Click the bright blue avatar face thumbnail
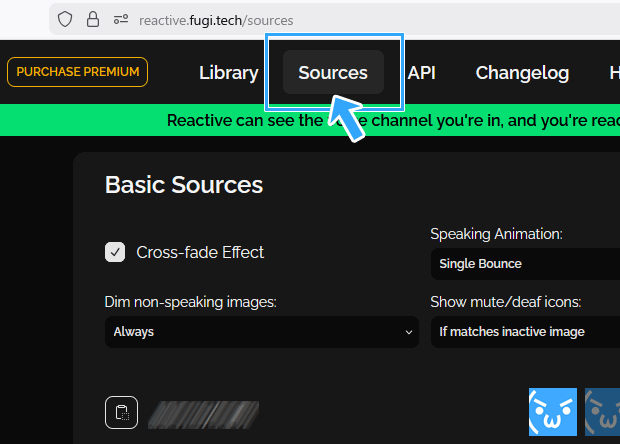 (553, 412)
